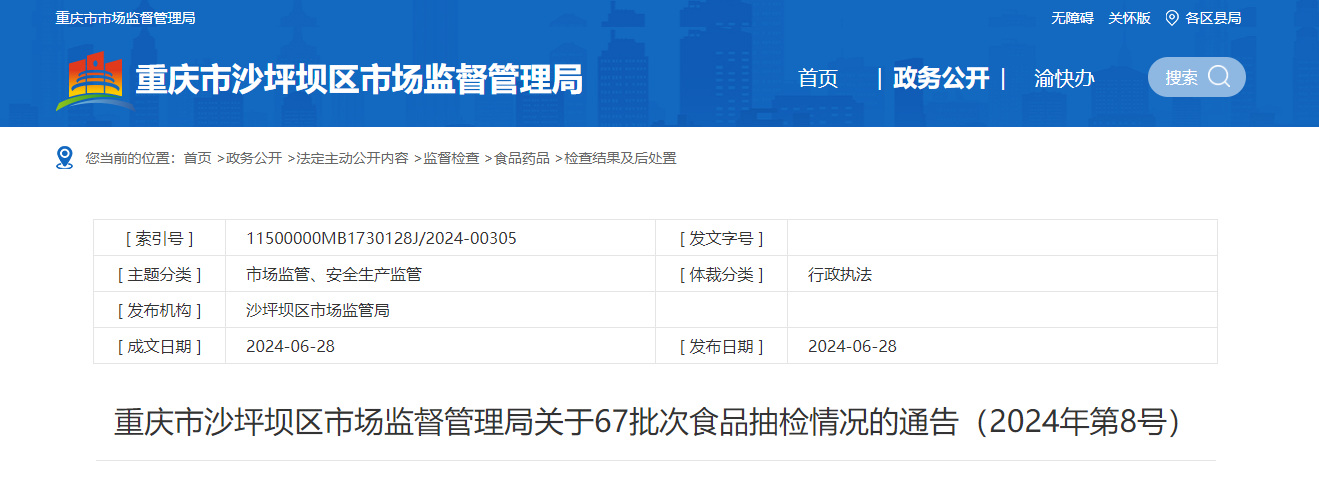Click the magnifier icon in the search pill

[x=1219, y=77]
